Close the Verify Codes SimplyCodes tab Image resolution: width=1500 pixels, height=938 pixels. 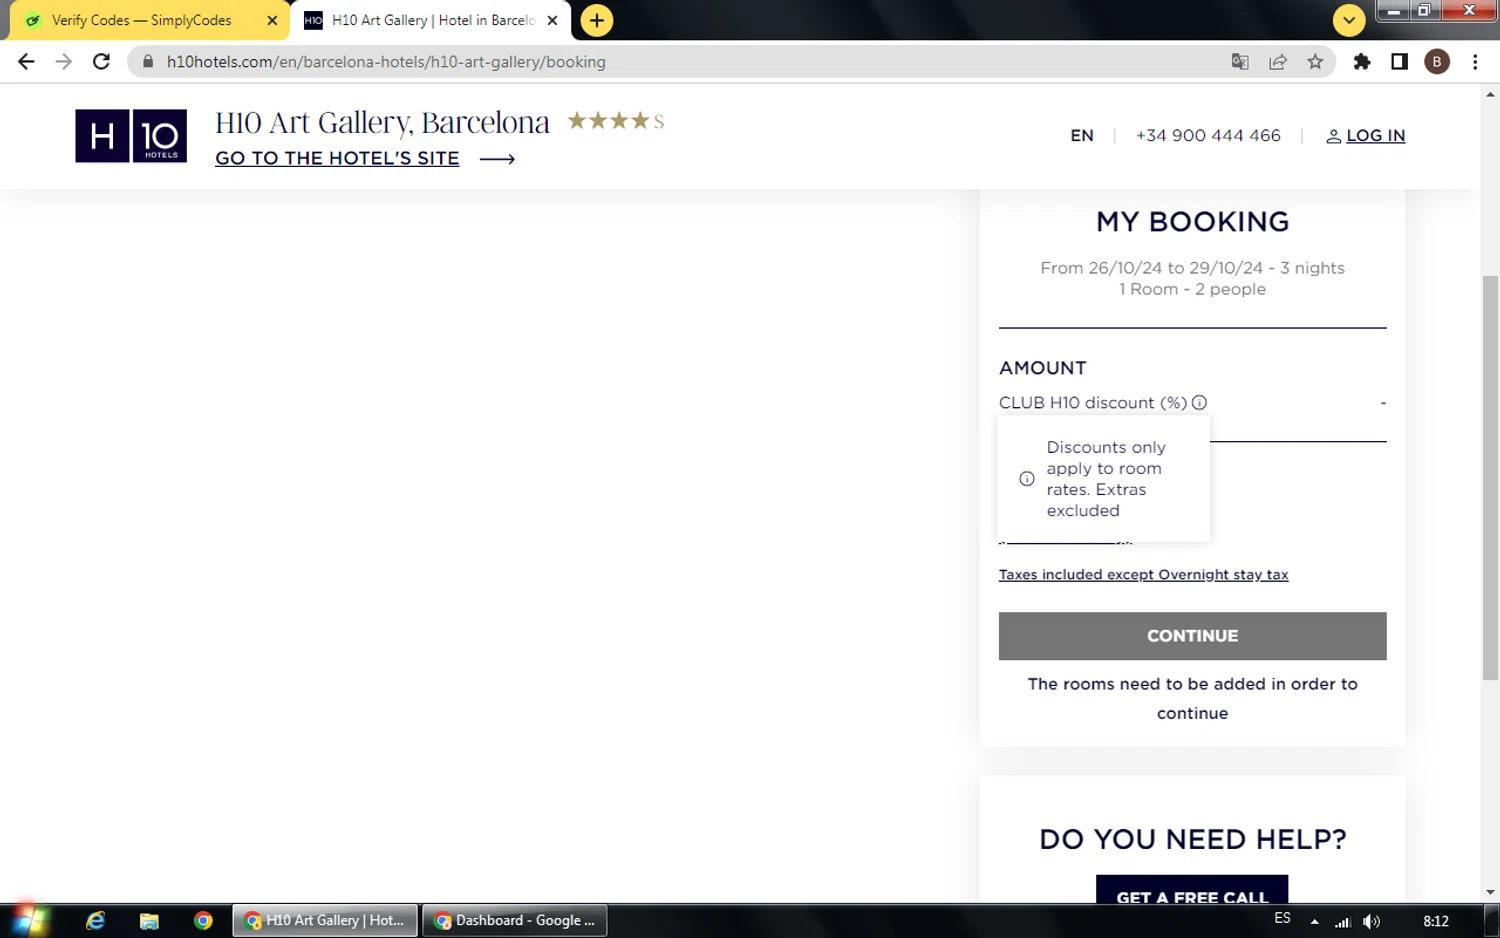coord(272,20)
